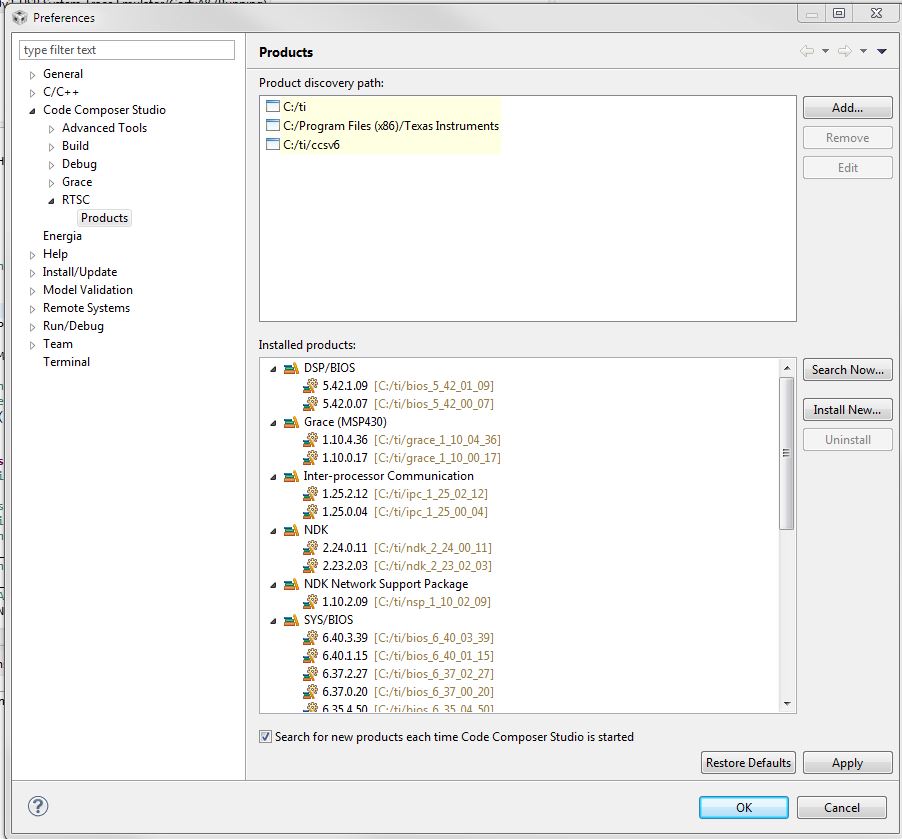The image size is (902, 839).
Task: Check the C:/Program Files (x86)/Texas Instruments path
Action: (x=272, y=127)
